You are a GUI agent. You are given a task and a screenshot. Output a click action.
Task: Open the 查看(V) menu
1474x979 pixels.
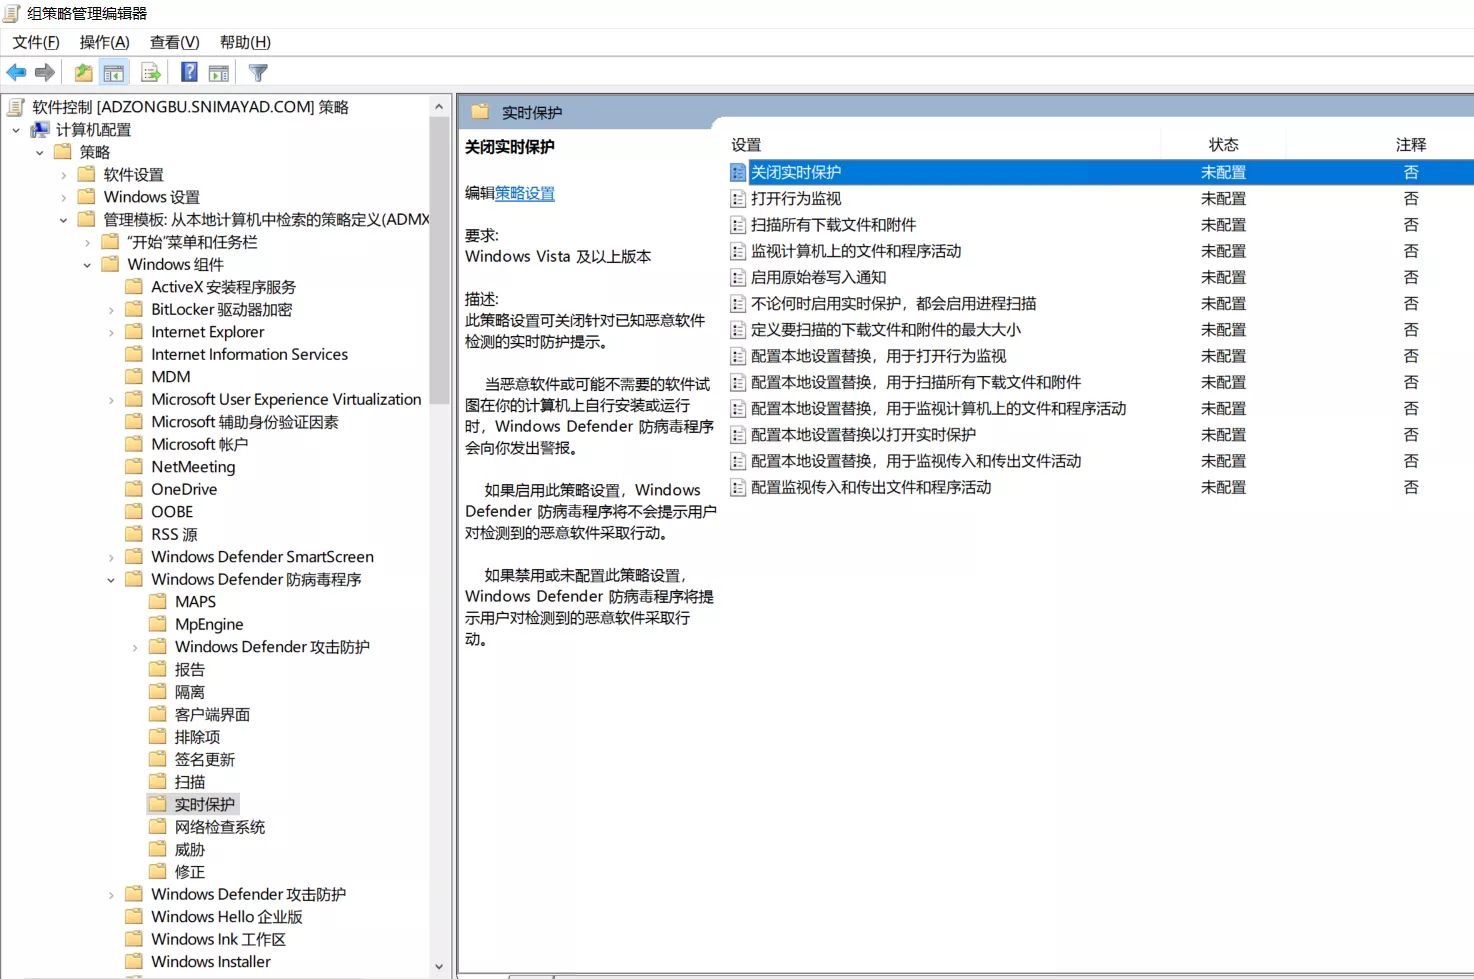pos(174,42)
